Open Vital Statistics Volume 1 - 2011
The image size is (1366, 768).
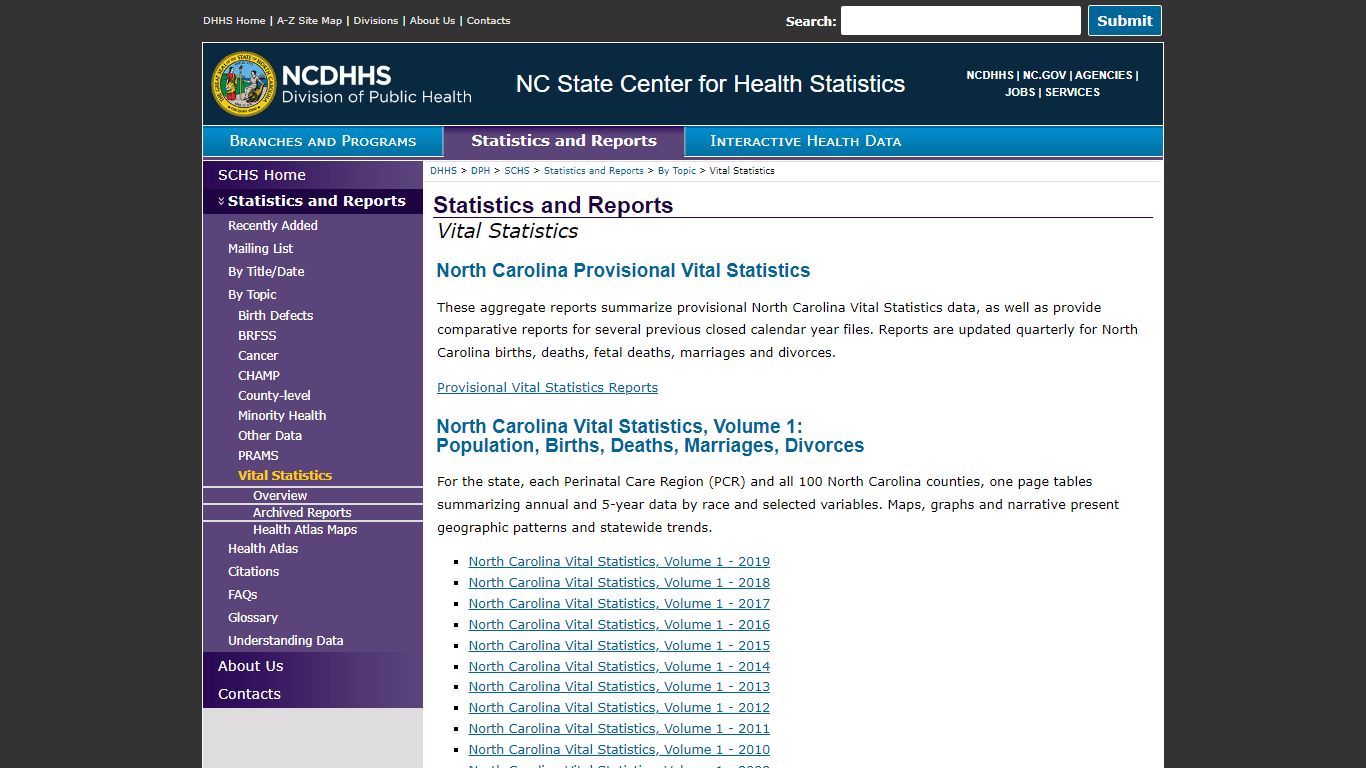(x=619, y=729)
